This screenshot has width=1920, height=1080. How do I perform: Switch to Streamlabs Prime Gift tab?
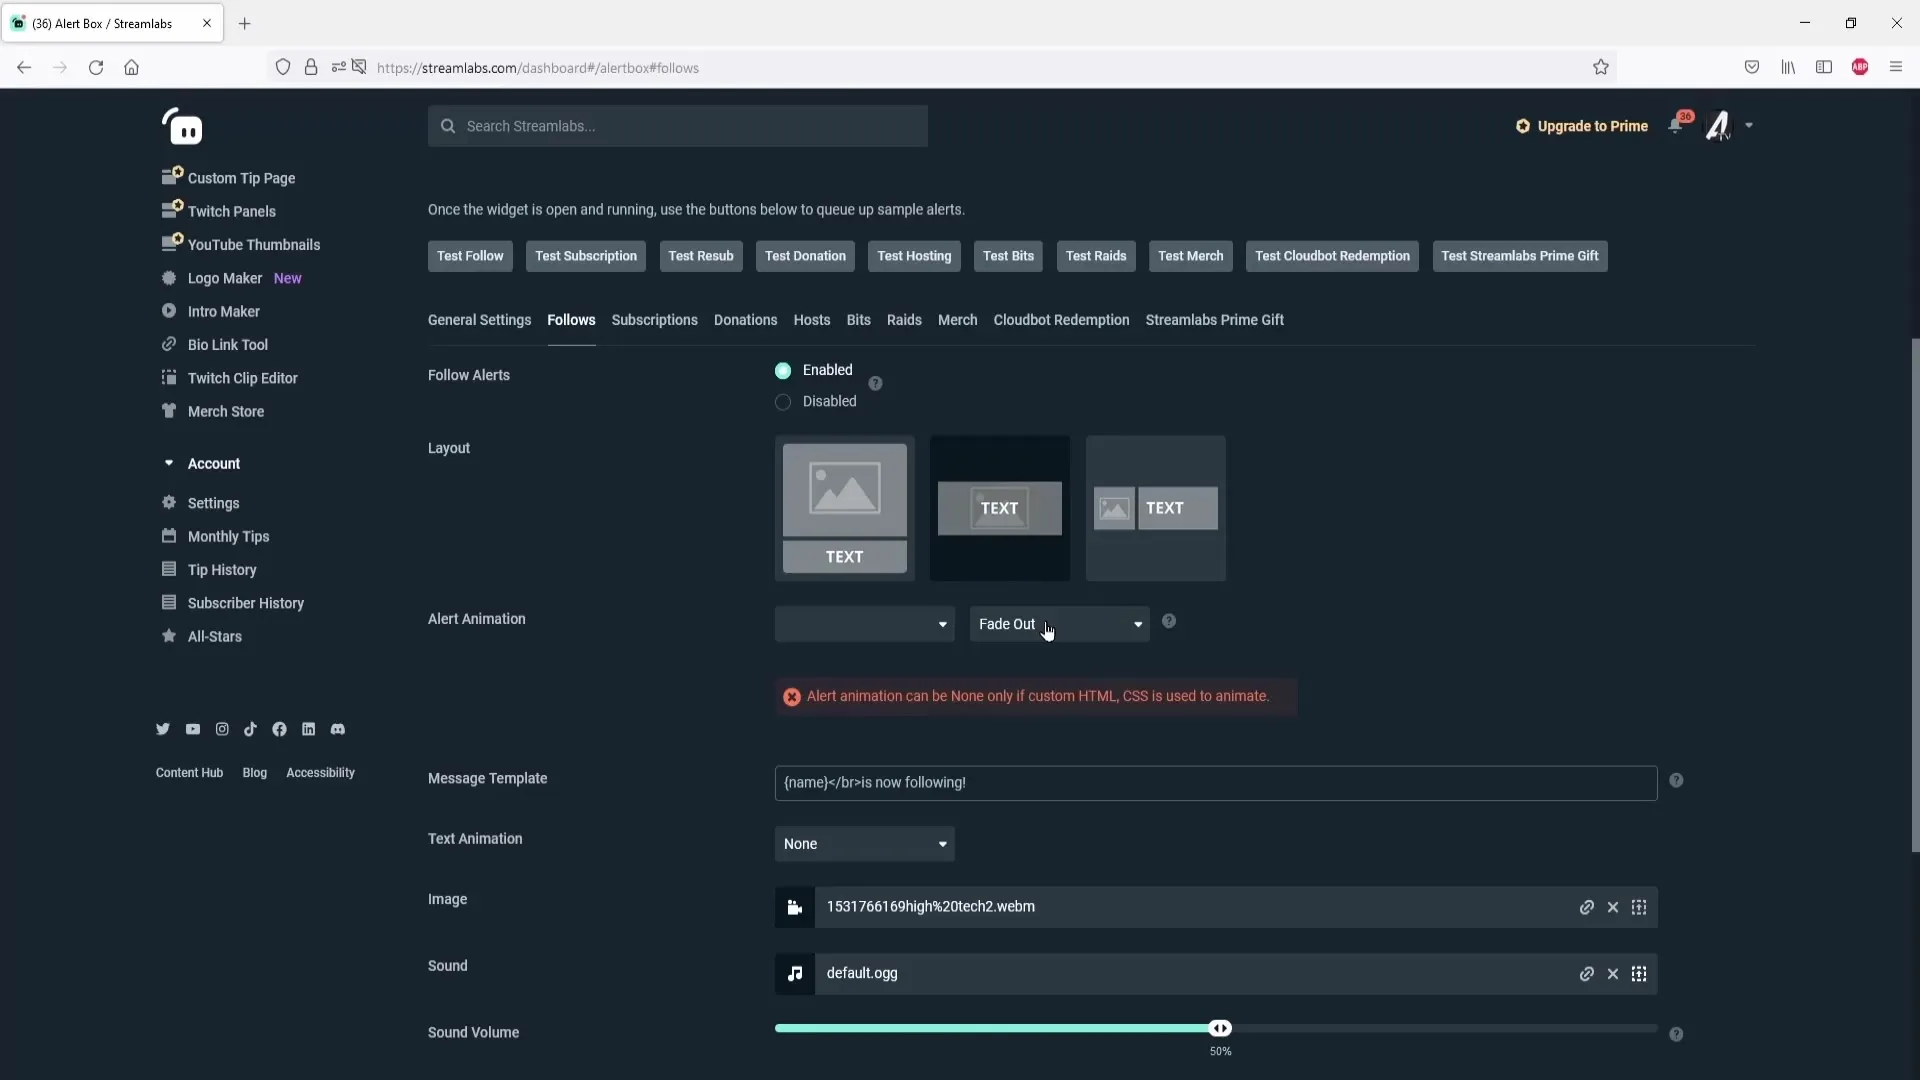pyautogui.click(x=1215, y=320)
